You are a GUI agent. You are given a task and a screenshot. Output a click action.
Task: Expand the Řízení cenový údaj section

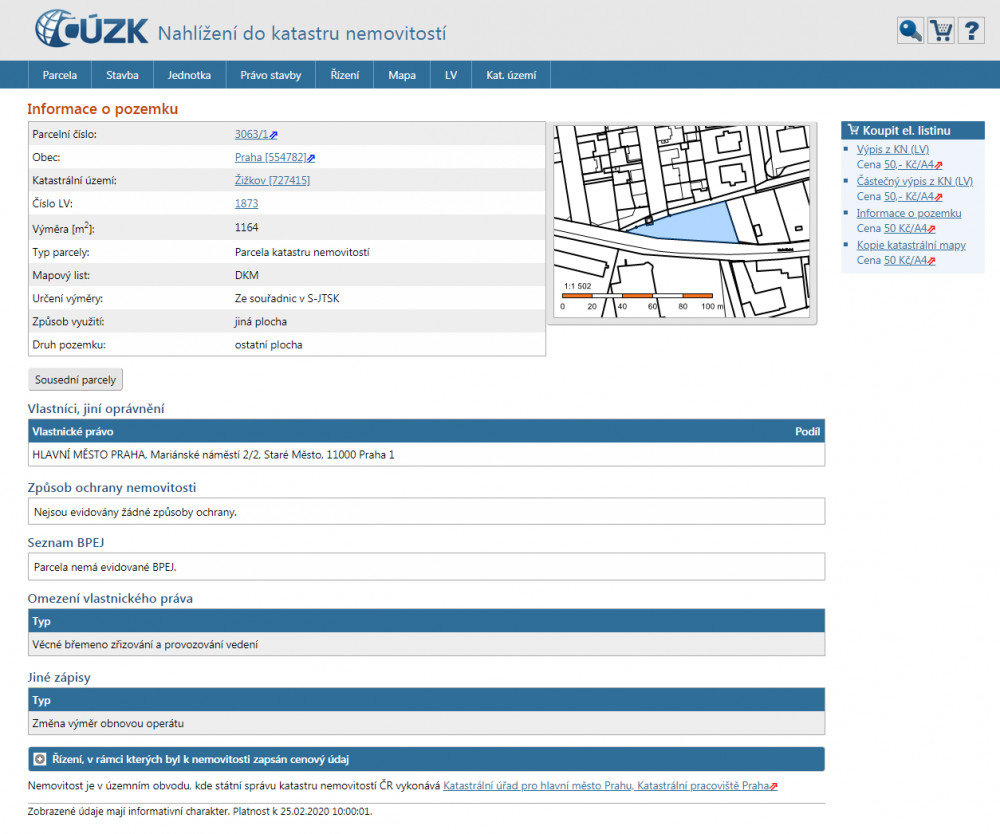tap(40, 759)
